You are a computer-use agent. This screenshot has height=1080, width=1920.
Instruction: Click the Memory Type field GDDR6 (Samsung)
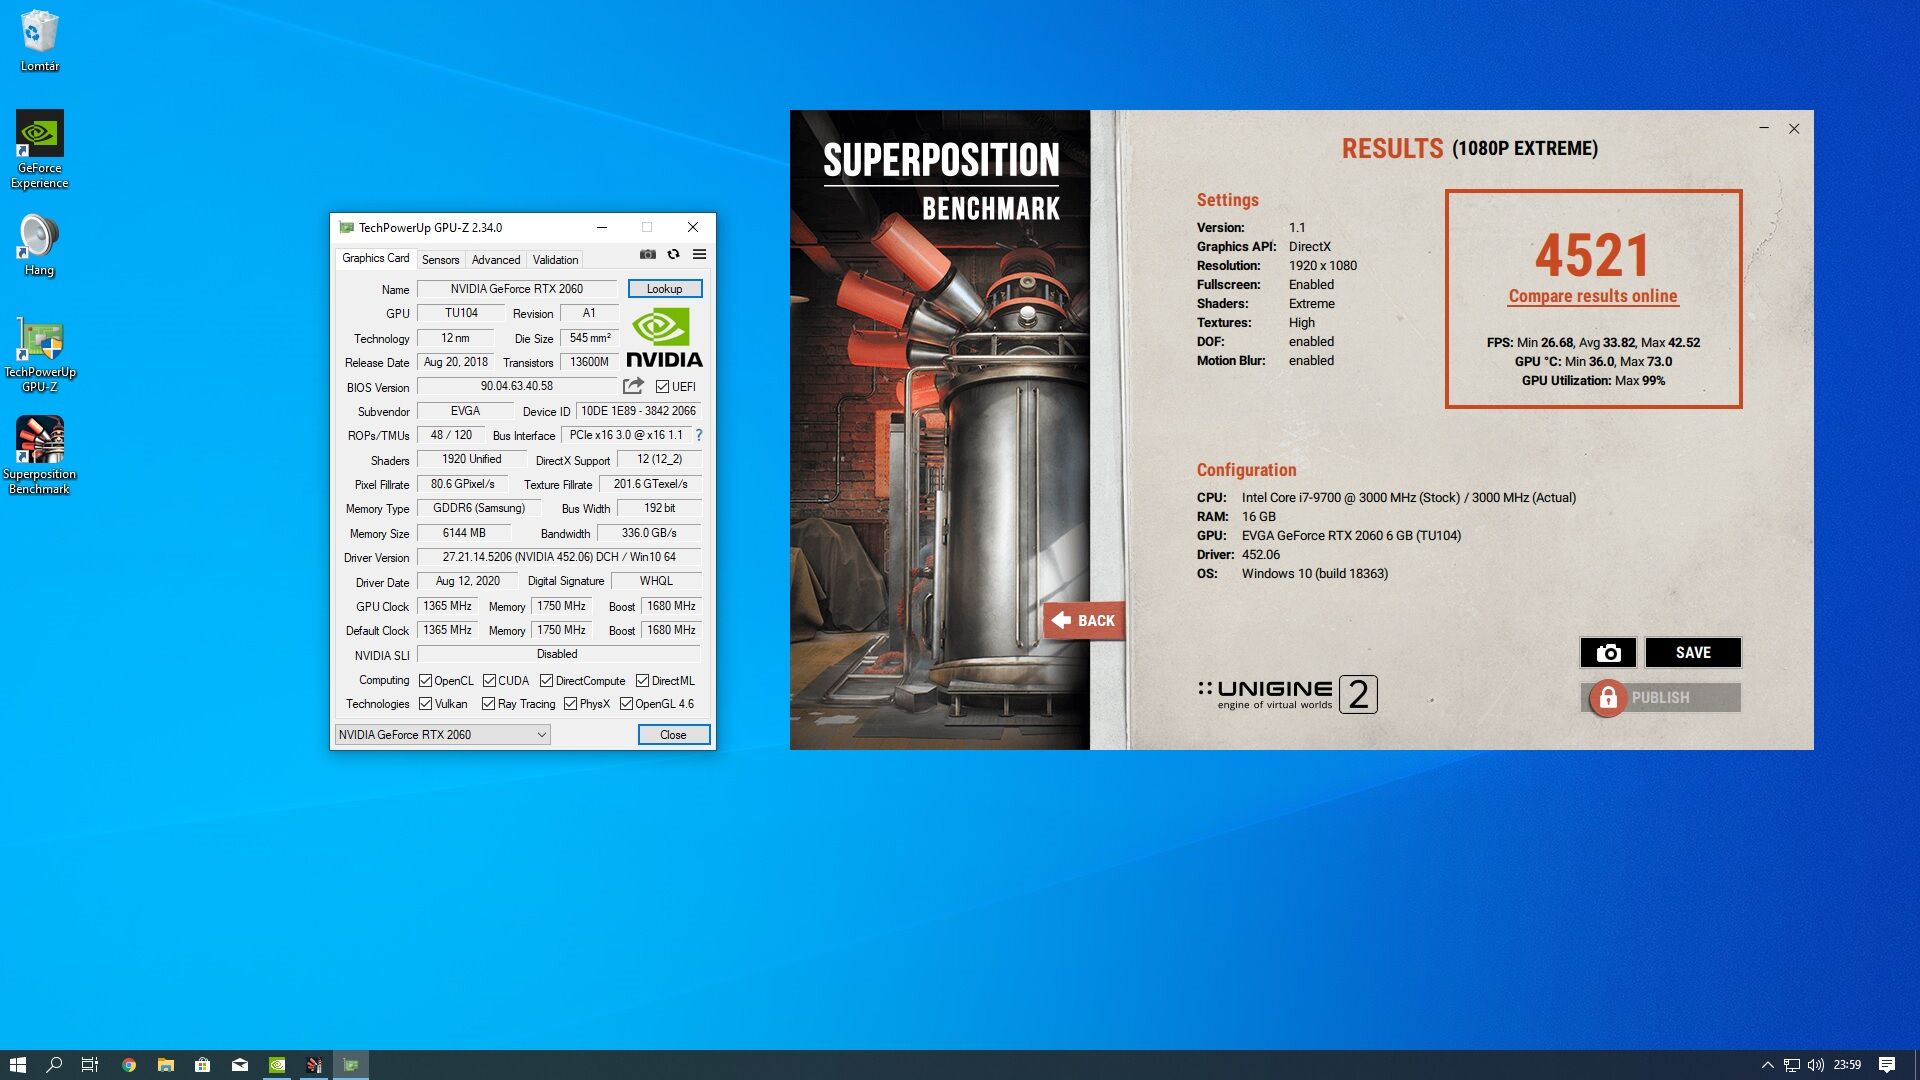tap(478, 508)
